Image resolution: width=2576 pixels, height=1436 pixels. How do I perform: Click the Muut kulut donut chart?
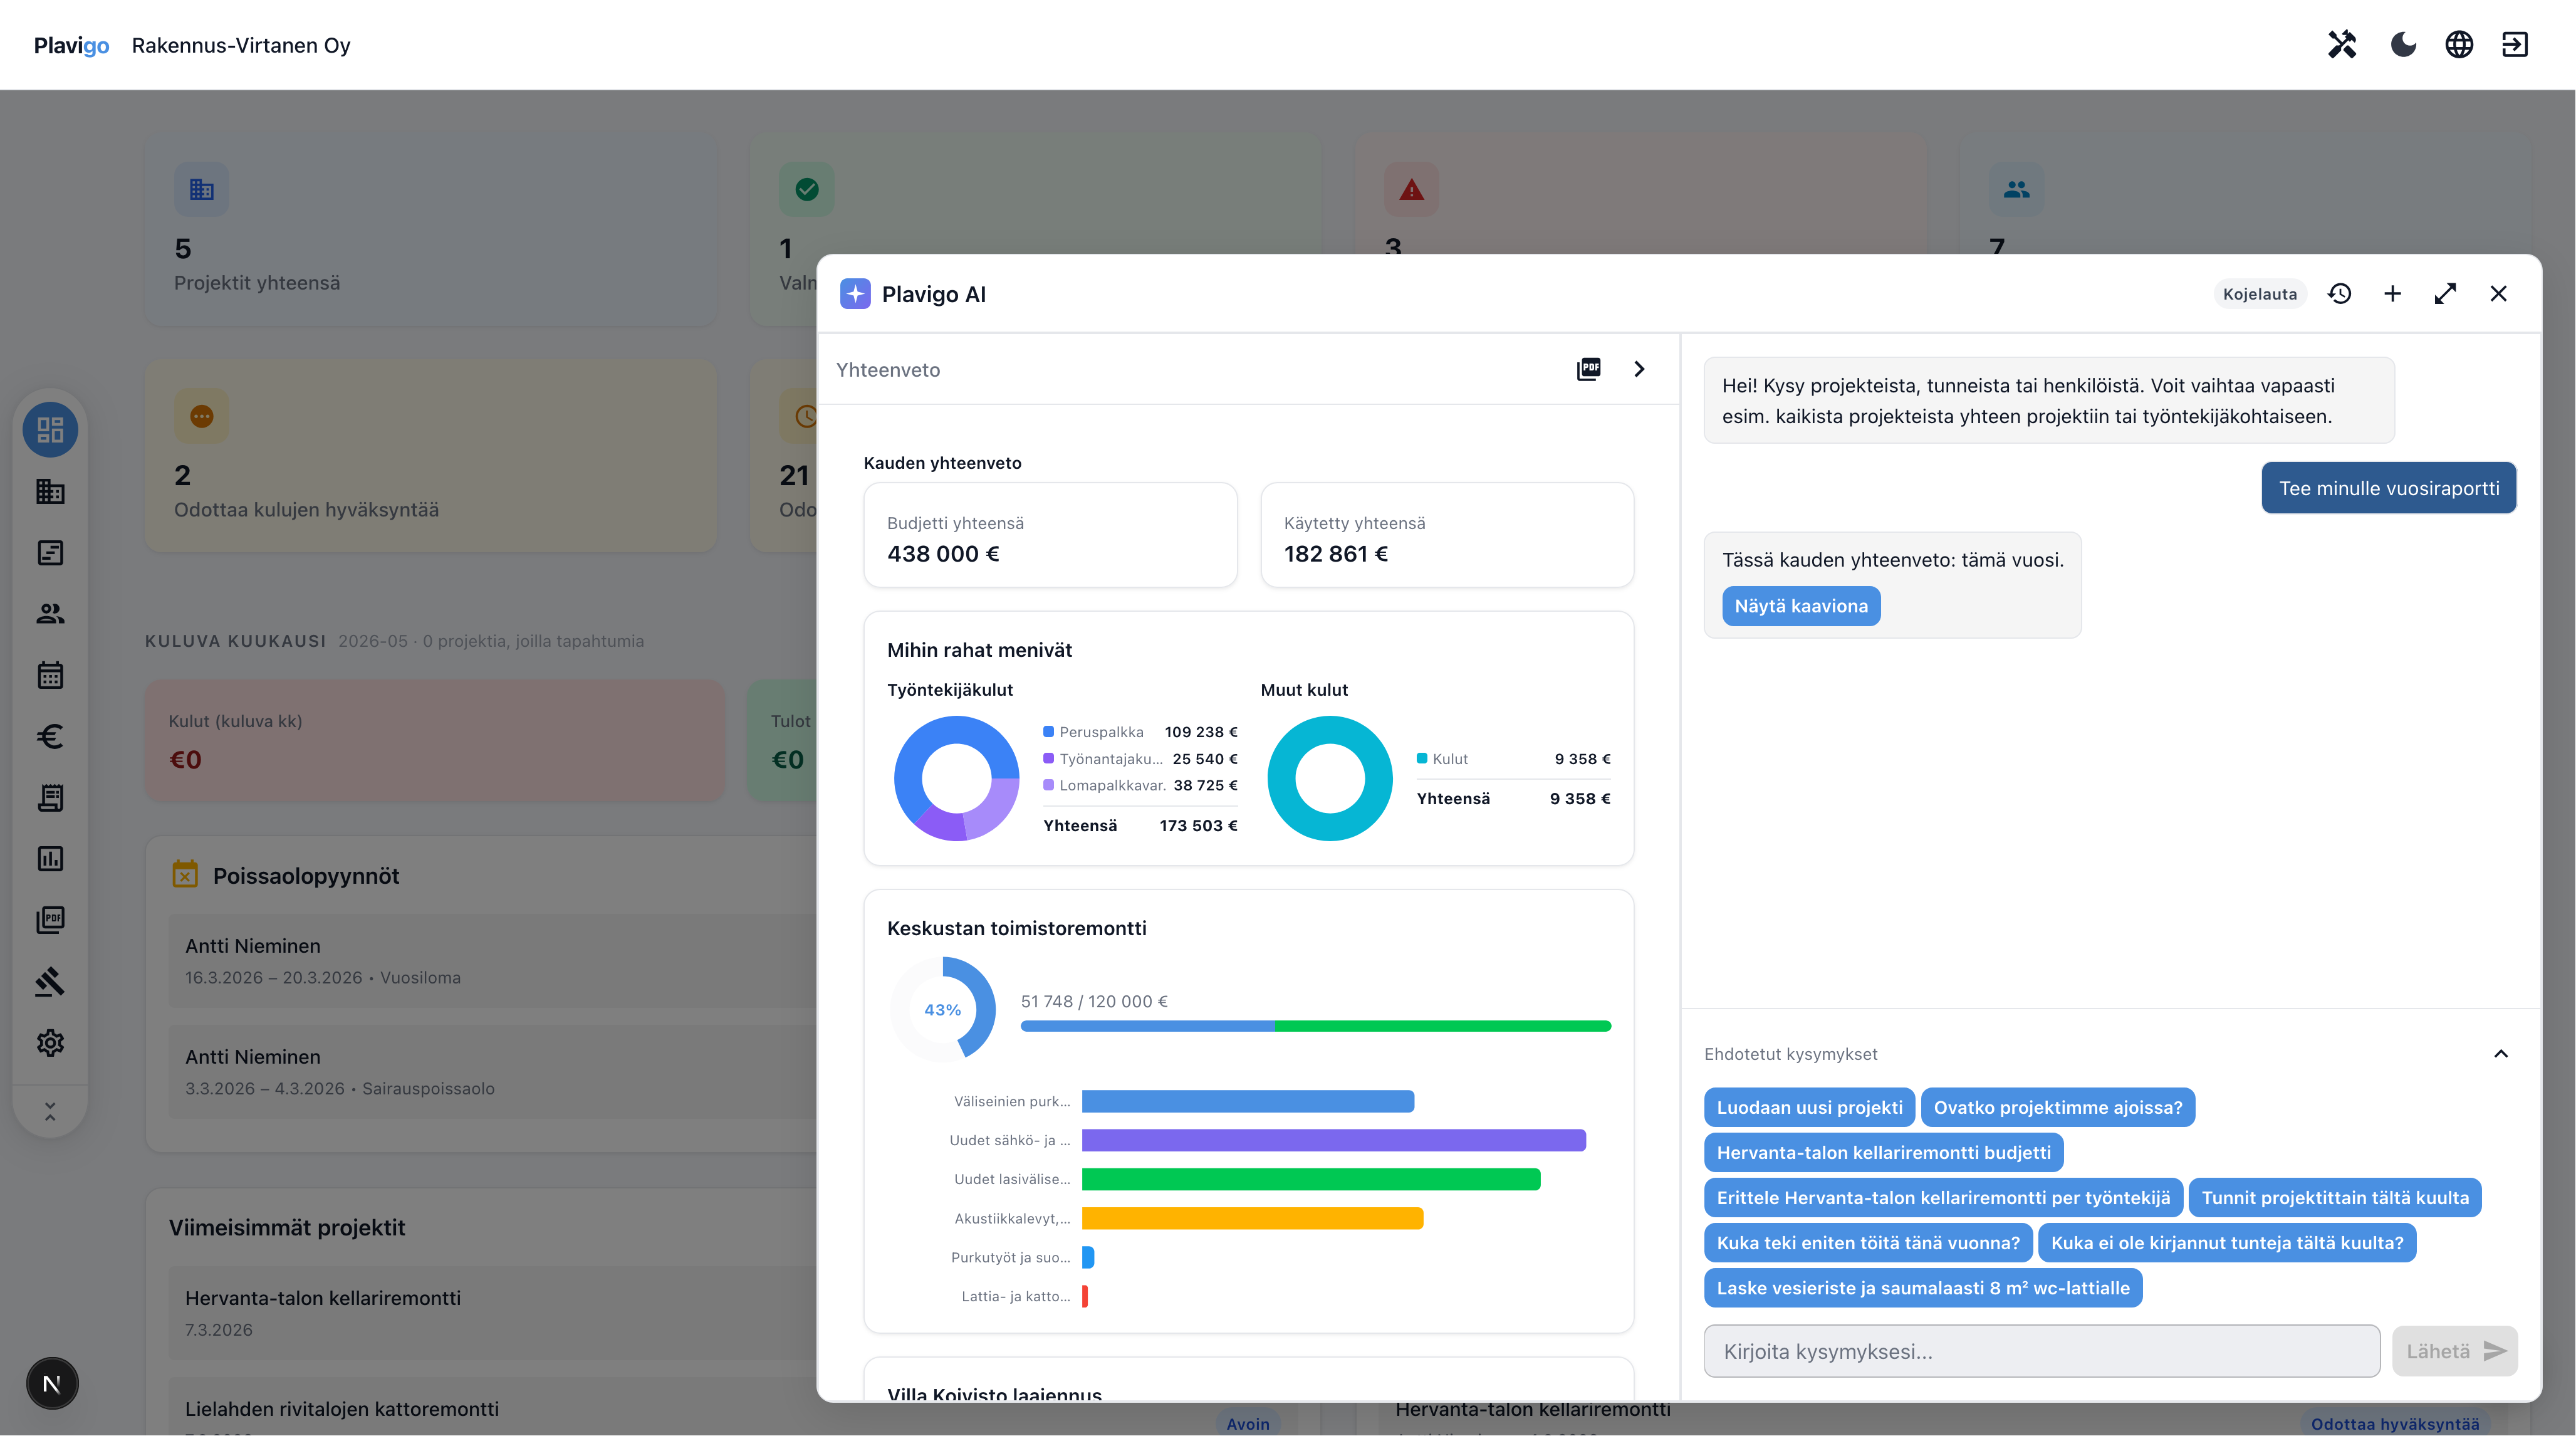pyautogui.click(x=1330, y=778)
